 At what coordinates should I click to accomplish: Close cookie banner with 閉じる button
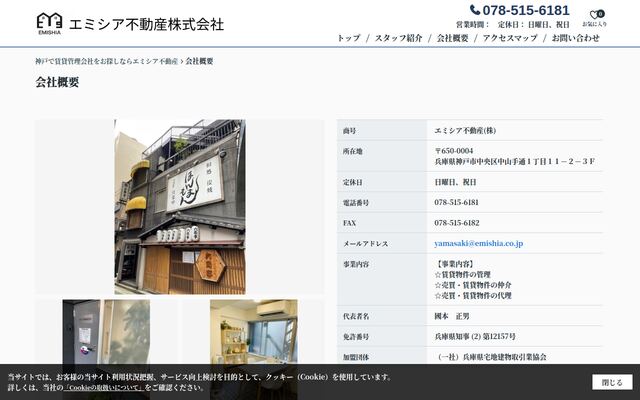click(612, 382)
